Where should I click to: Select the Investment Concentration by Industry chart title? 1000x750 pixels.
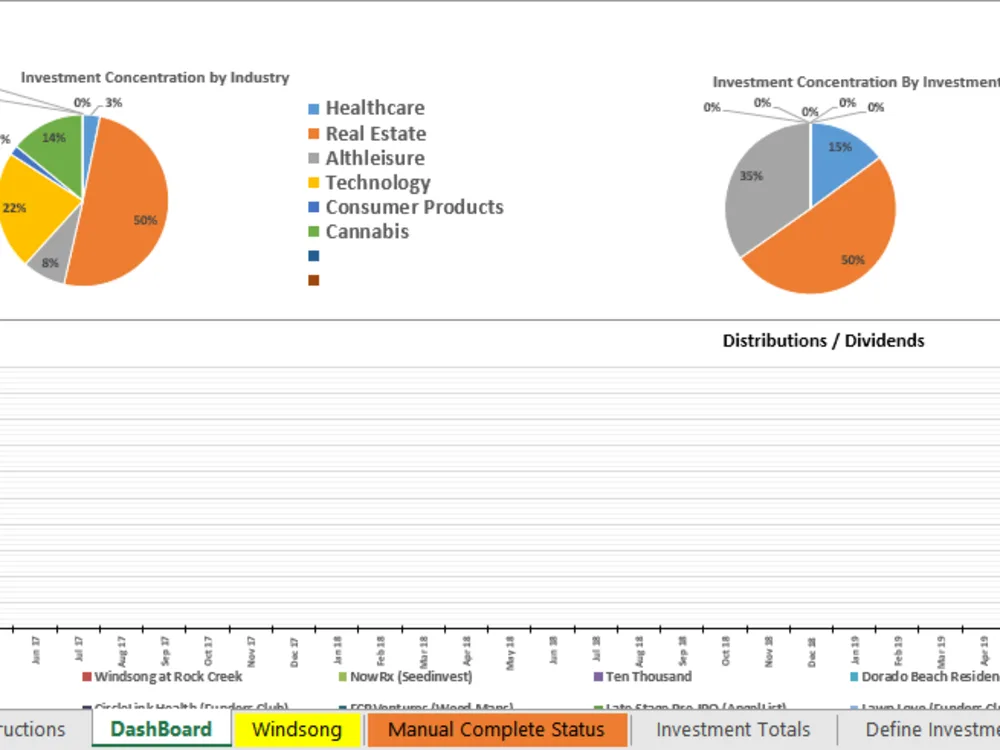(155, 77)
